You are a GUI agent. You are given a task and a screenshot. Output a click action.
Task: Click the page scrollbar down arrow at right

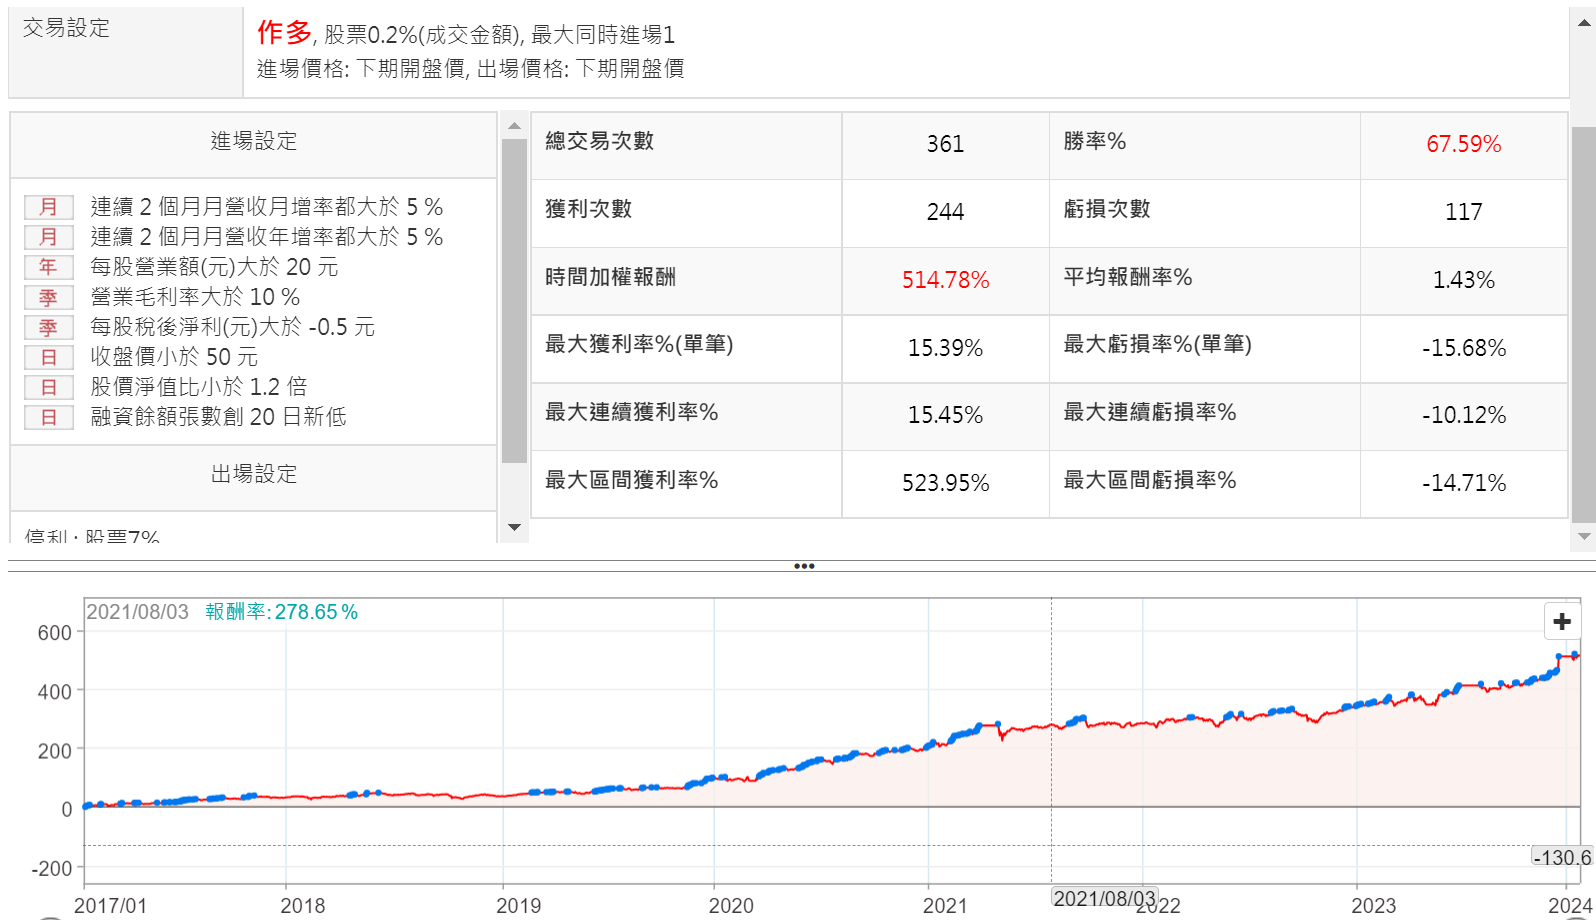pyautogui.click(x=1584, y=537)
